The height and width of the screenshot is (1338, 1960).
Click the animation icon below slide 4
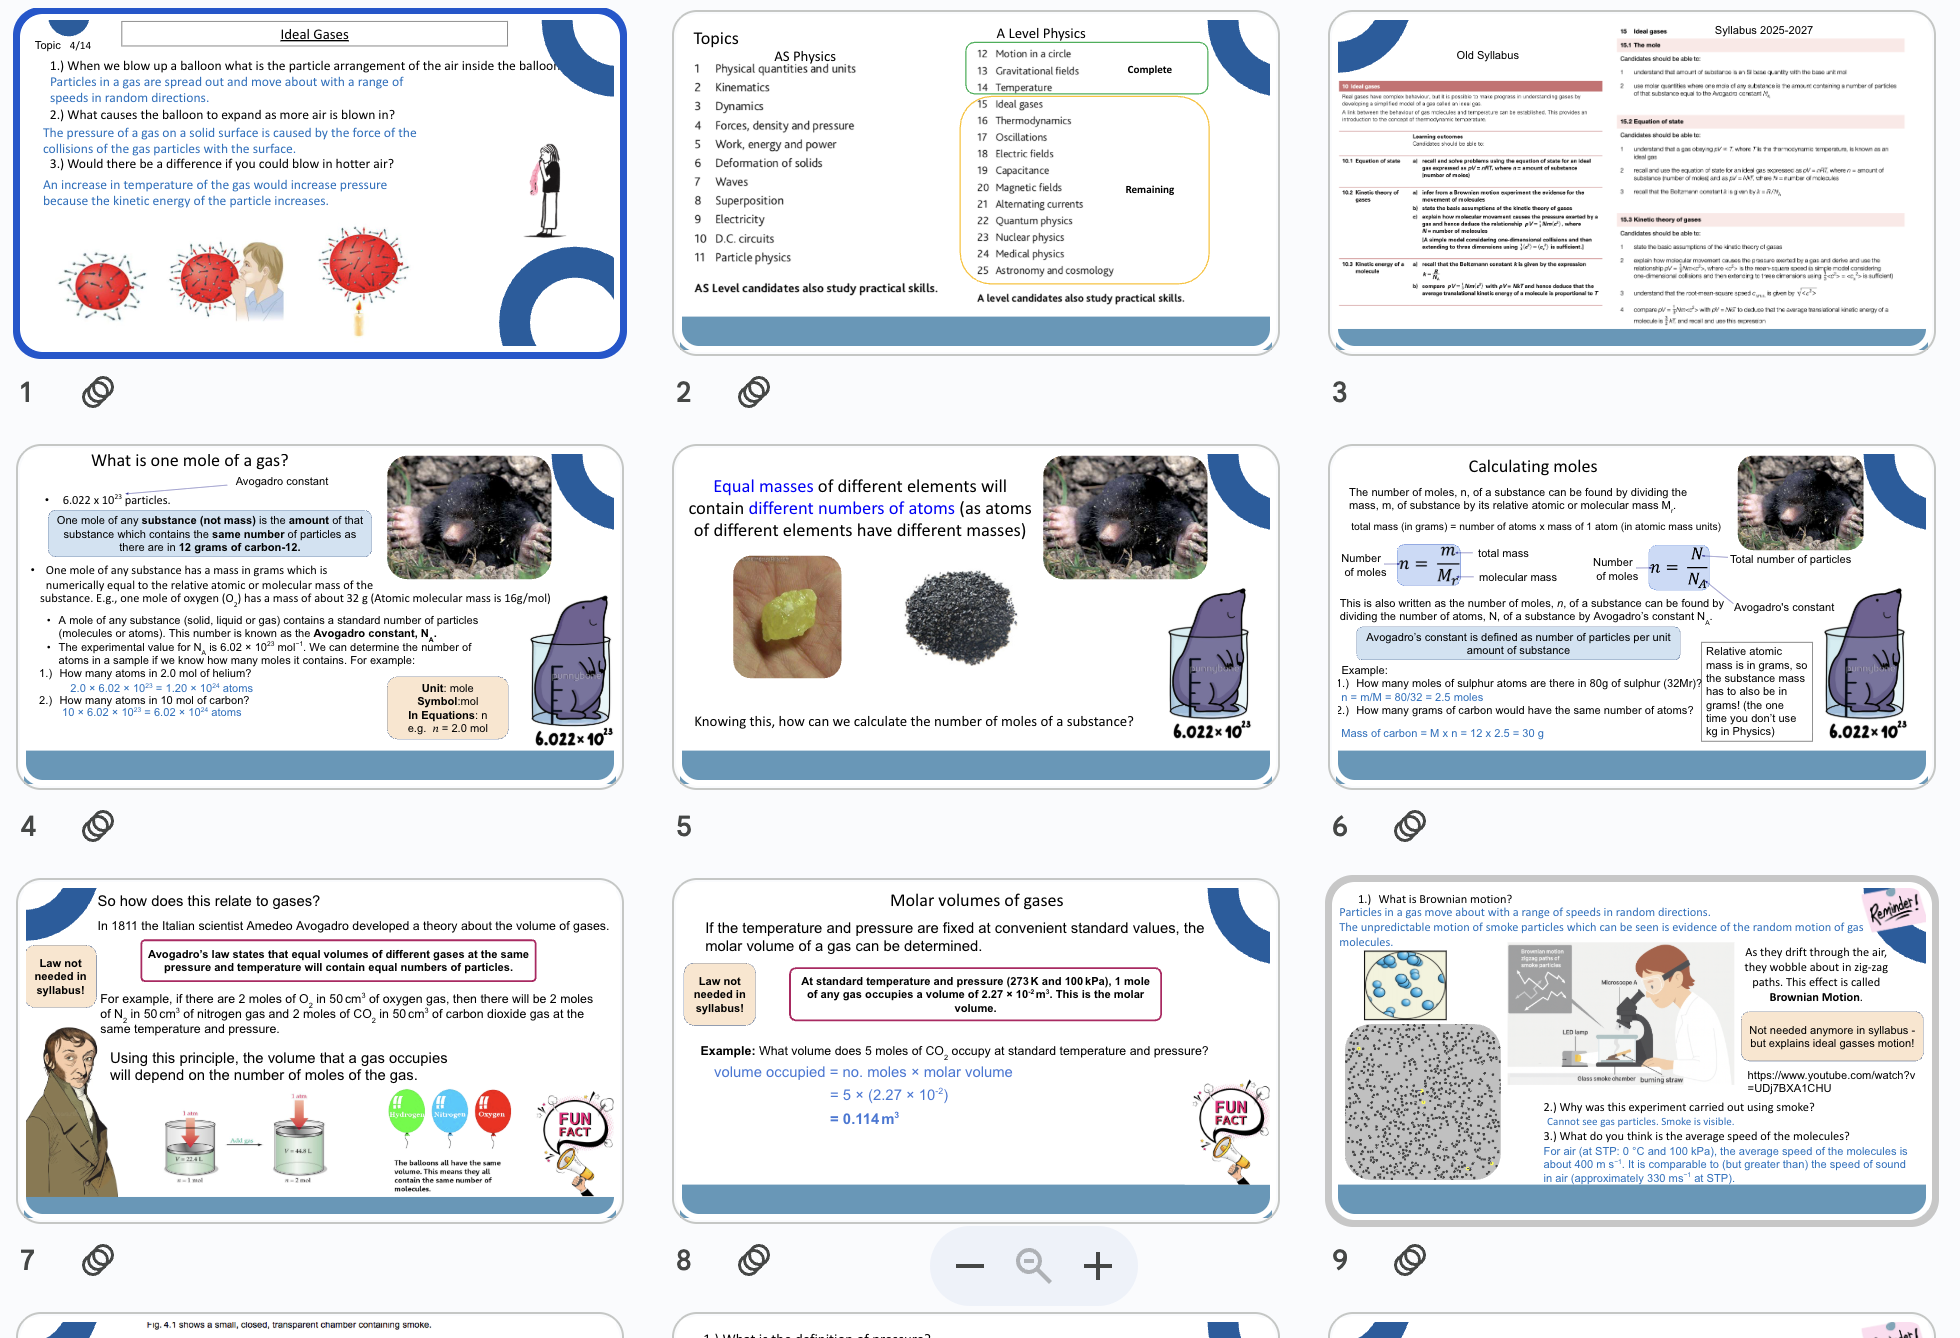click(x=97, y=825)
